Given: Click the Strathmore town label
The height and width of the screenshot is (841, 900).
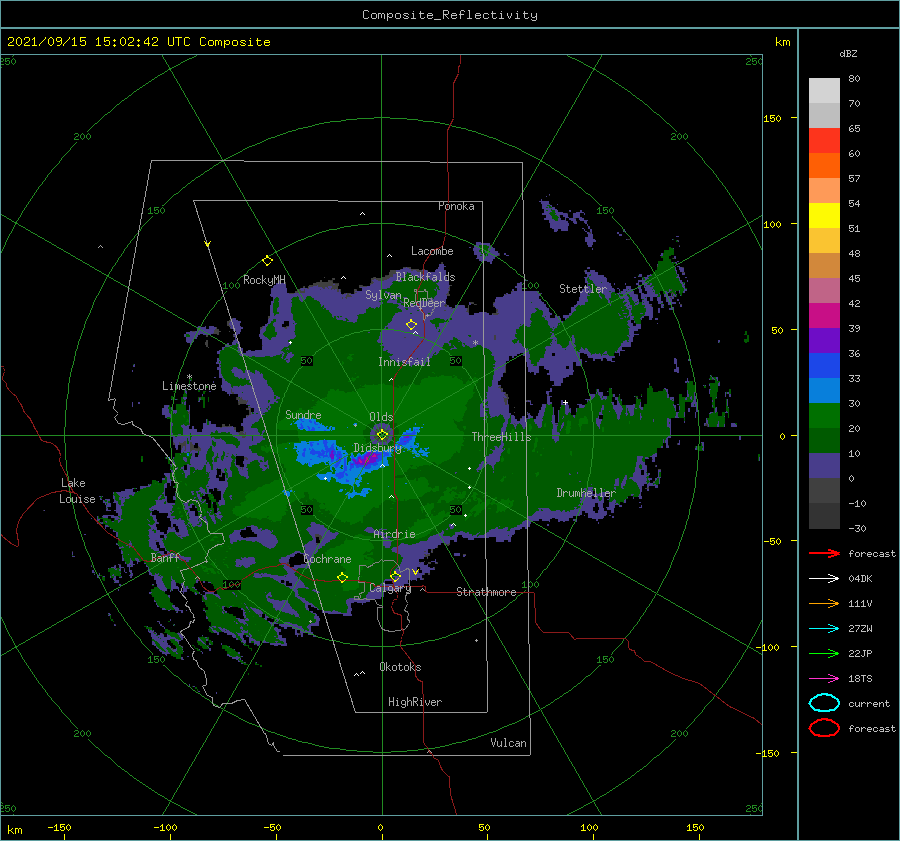Looking at the screenshot, I should (486, 592).
